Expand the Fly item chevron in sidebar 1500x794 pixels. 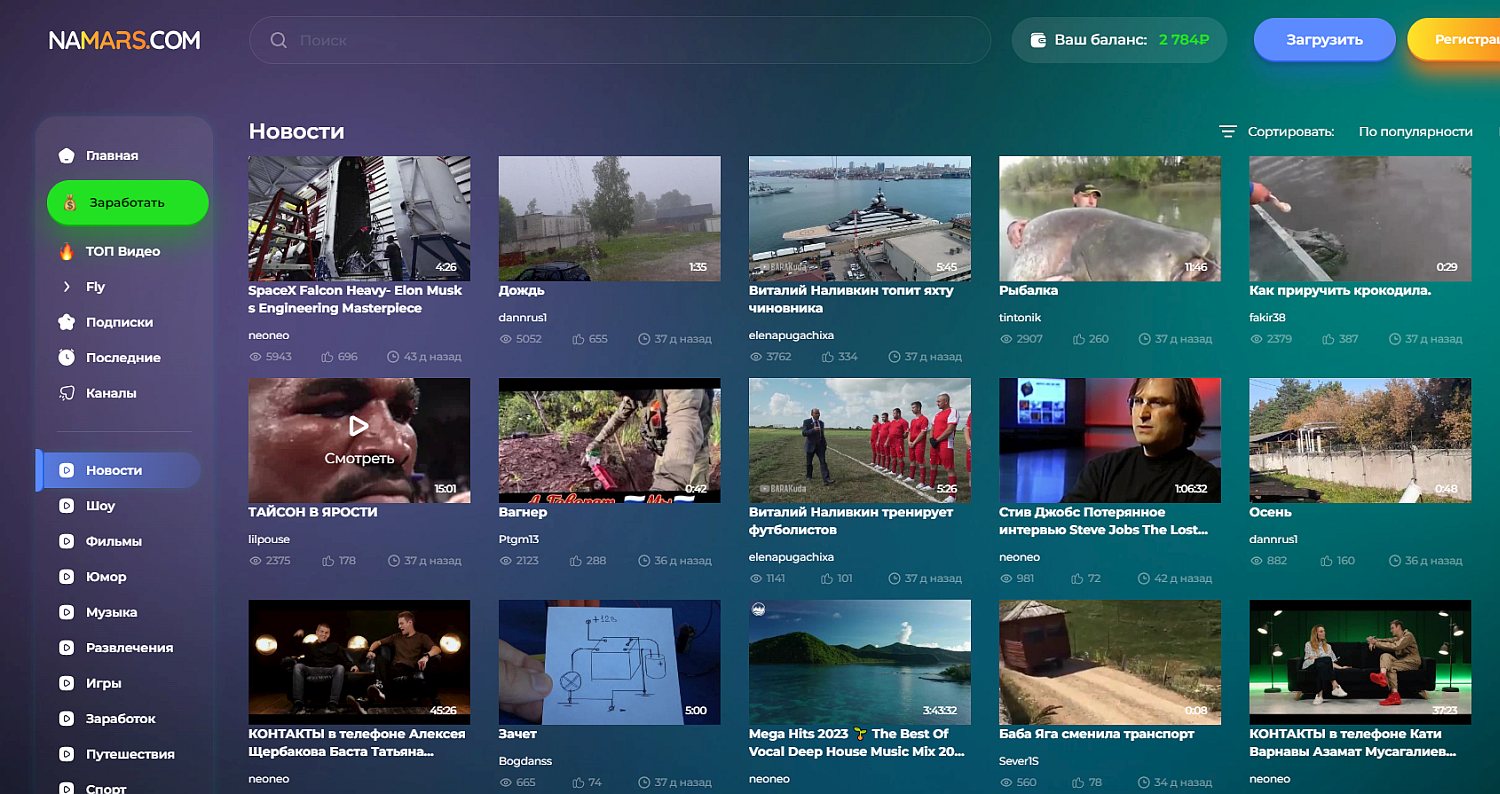click(x=67, y=287)
